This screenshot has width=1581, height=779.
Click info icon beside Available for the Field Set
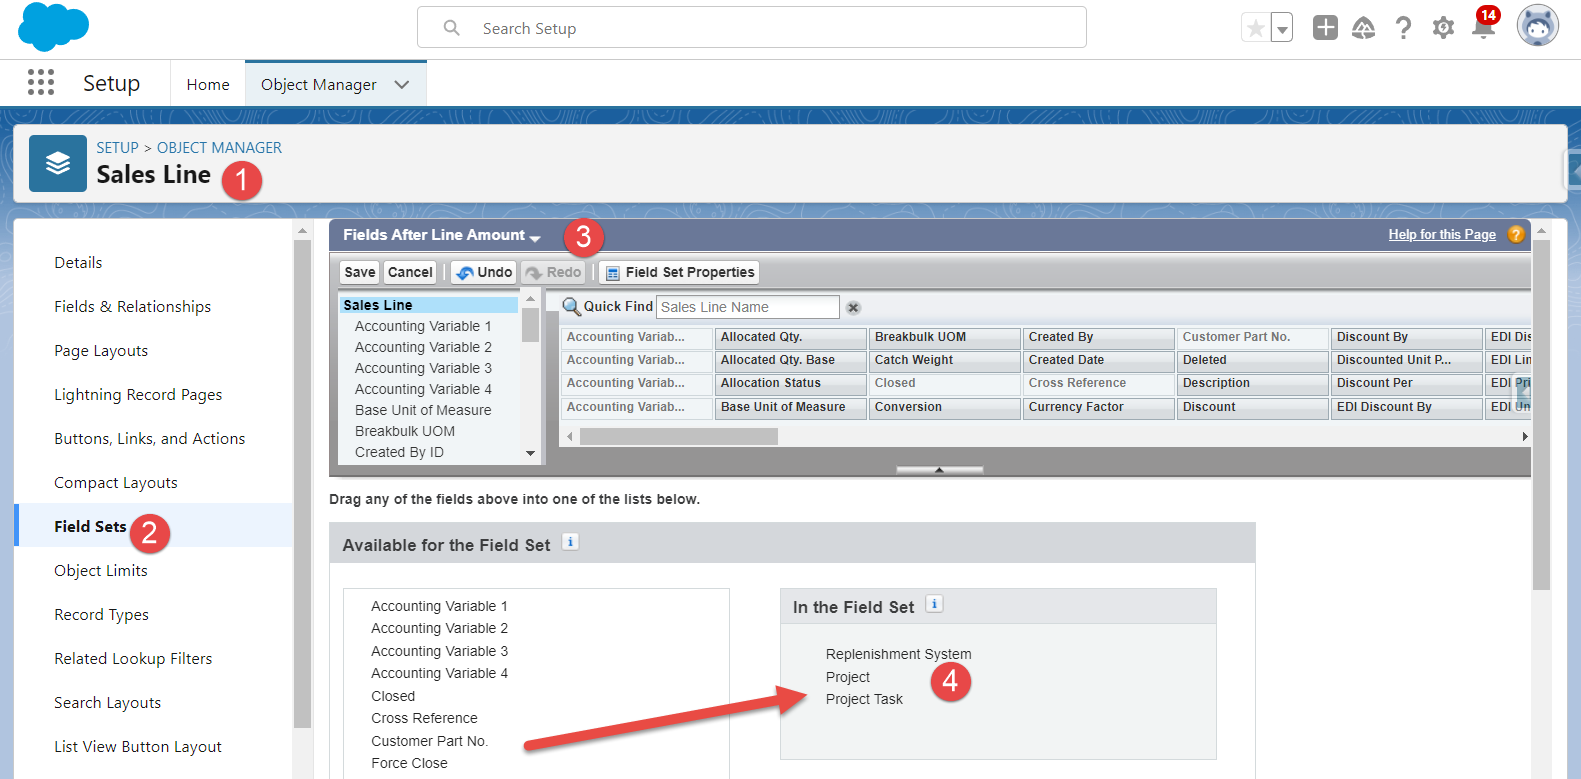click(570, 542)
